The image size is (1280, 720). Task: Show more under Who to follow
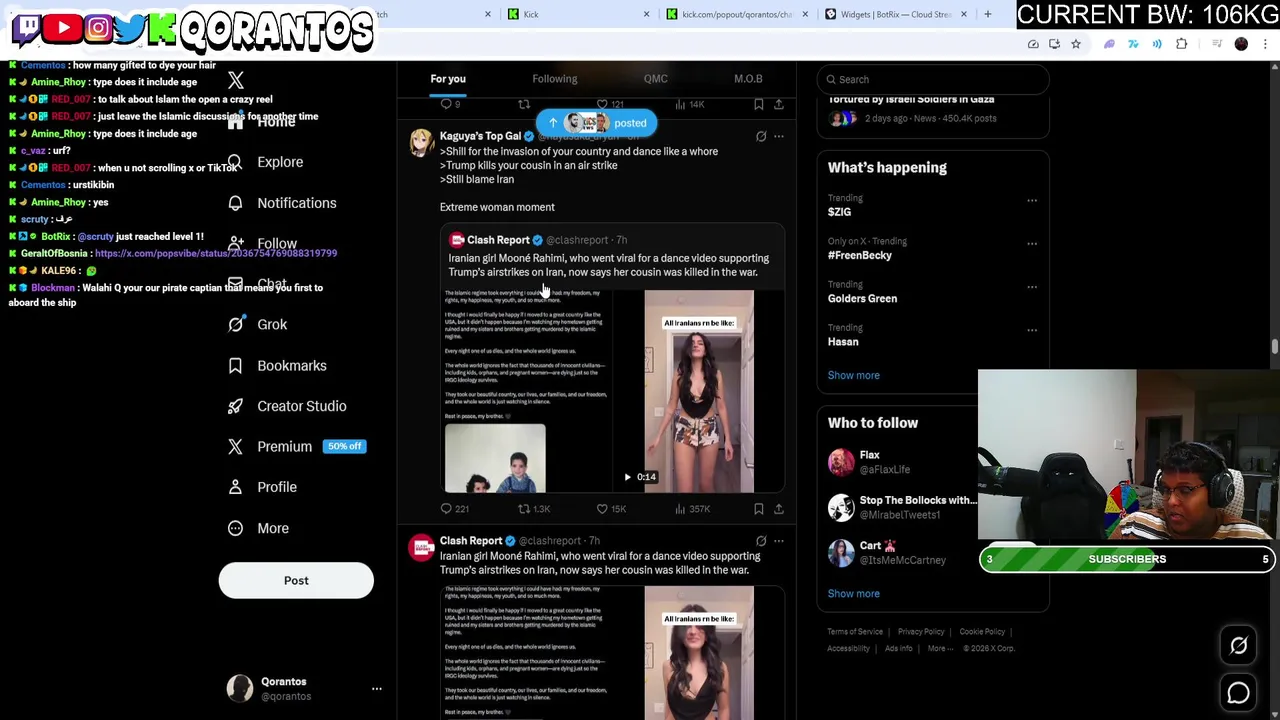pos(853,594)
